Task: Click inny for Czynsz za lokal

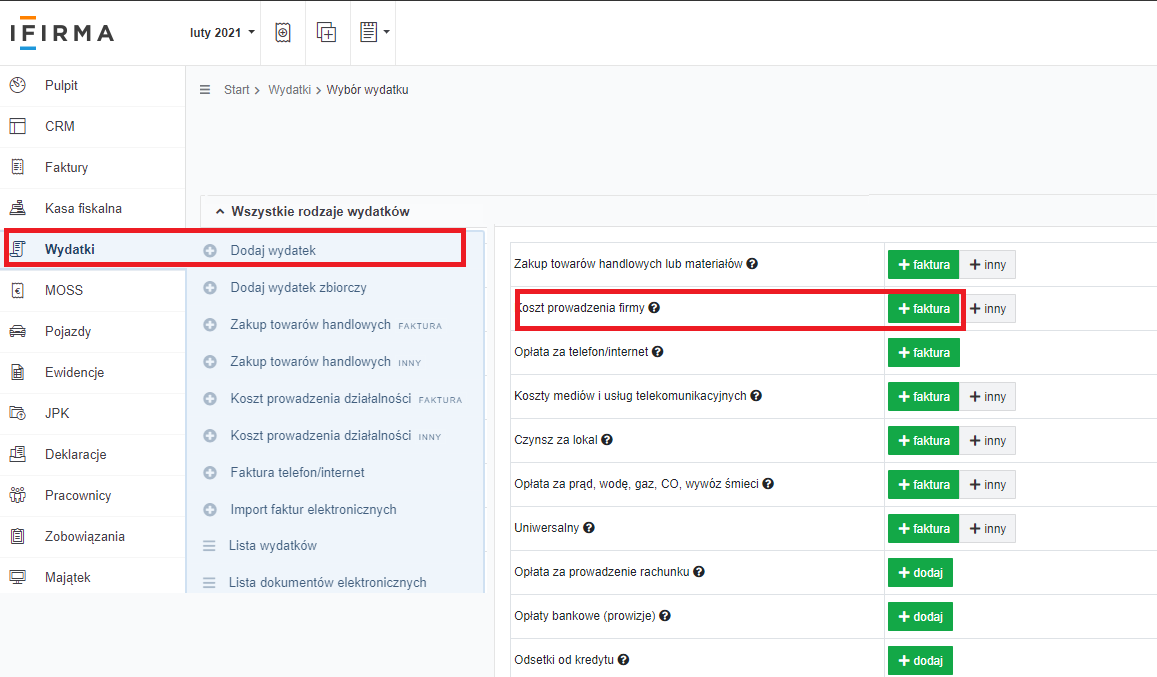Action: [987, 441]
